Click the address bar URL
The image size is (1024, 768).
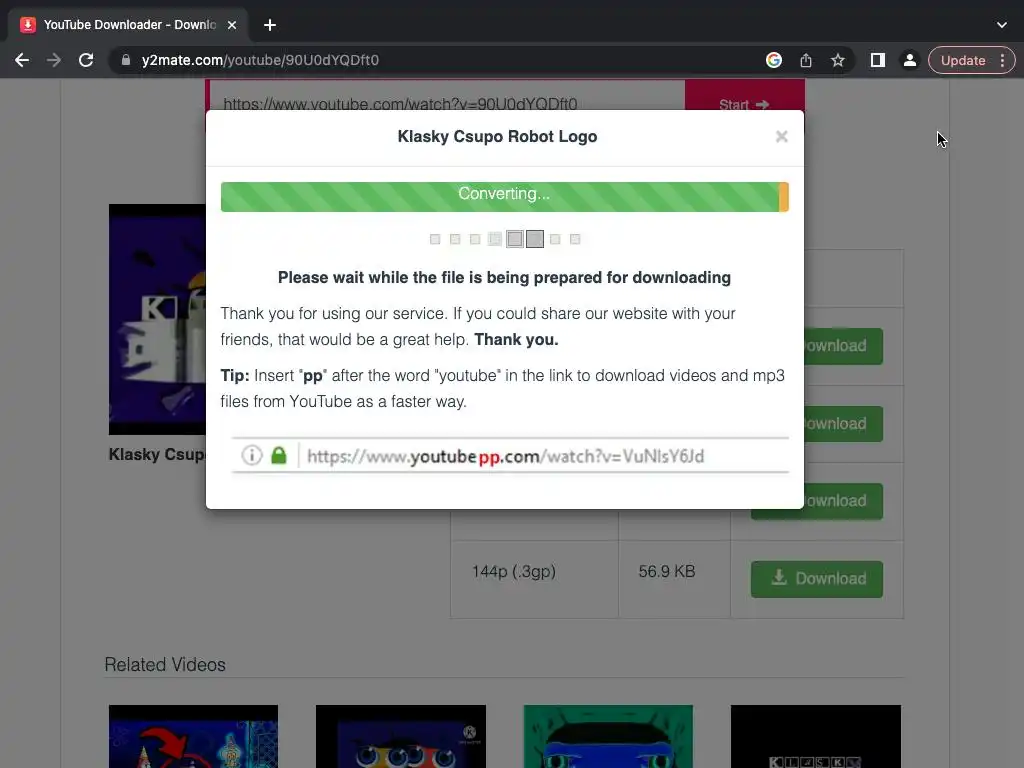(260, 60)
